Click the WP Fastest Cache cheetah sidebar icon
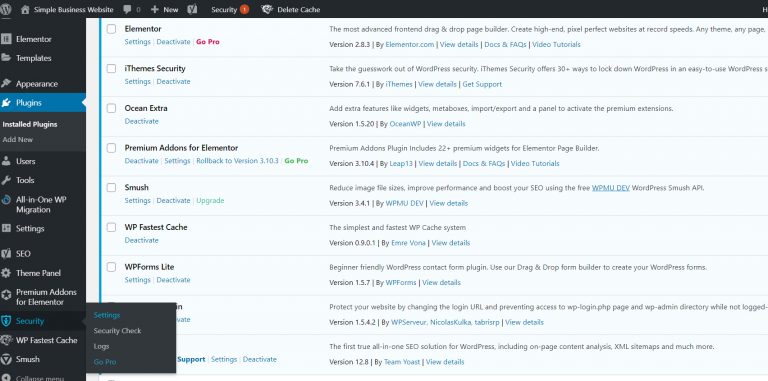The image size is (768, 381). tap(6, 340)
